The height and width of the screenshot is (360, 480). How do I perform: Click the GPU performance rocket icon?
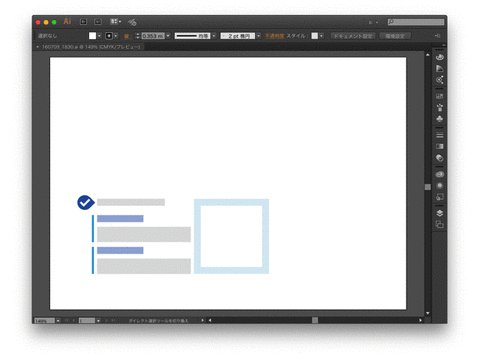132,22
